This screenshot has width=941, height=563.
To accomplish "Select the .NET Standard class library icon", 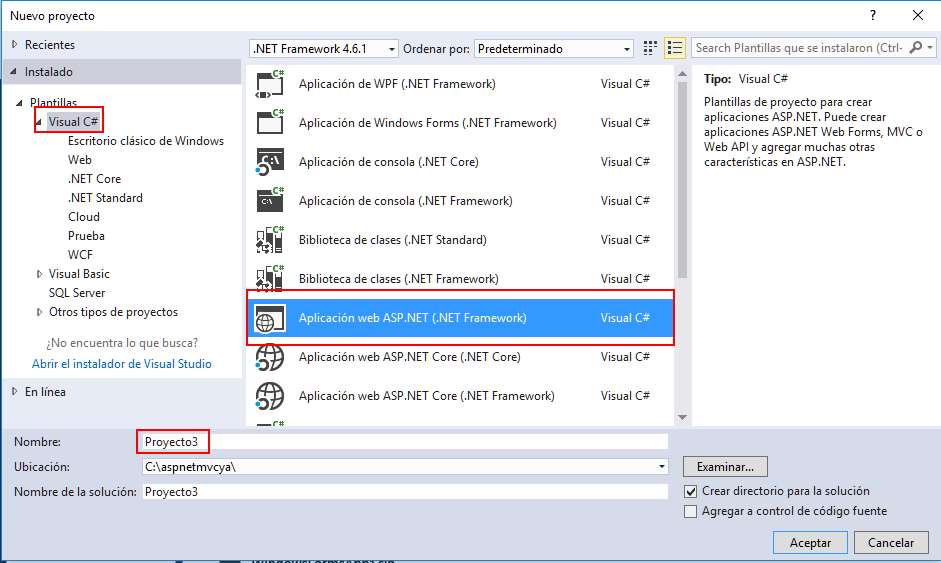I will click(x=270, y=240).
